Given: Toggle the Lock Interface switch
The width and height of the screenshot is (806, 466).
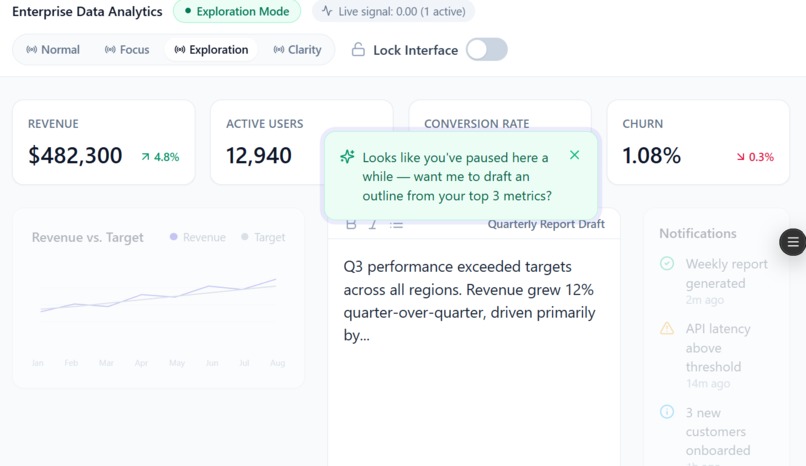Looking at the screenshot, I should tap(487, 50).
